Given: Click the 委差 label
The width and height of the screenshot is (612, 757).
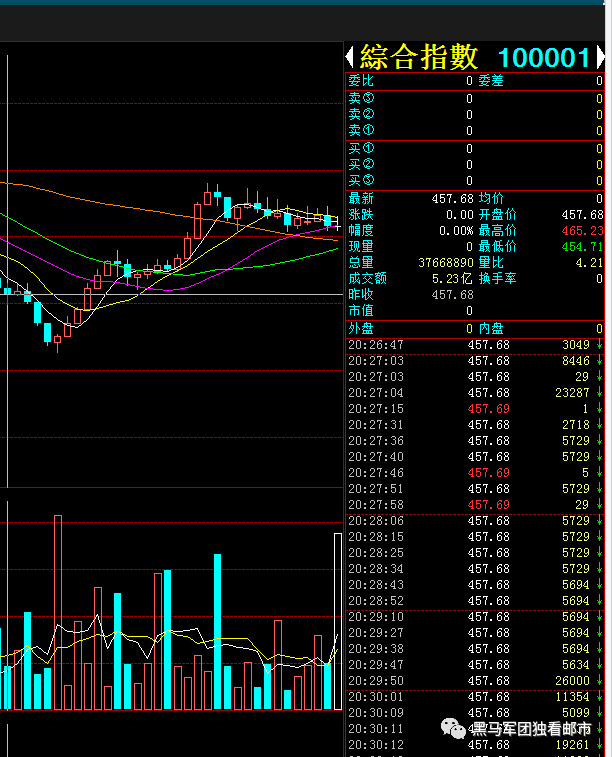Looking at the screenshot, I should click(491, 81).
